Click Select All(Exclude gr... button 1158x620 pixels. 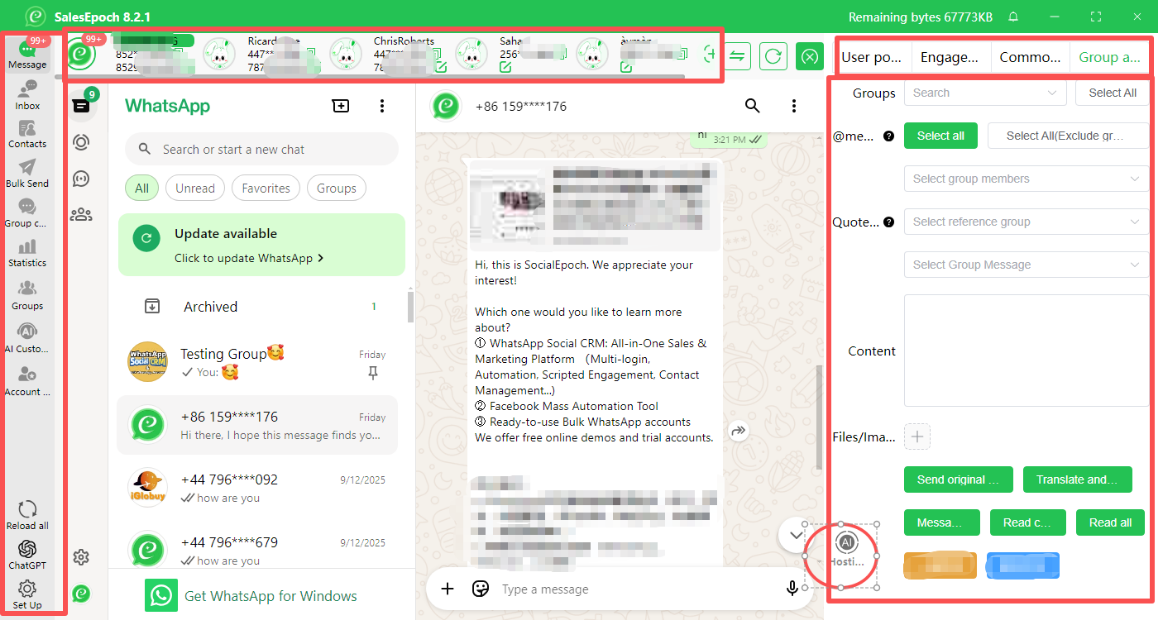tap(1068, 136)
